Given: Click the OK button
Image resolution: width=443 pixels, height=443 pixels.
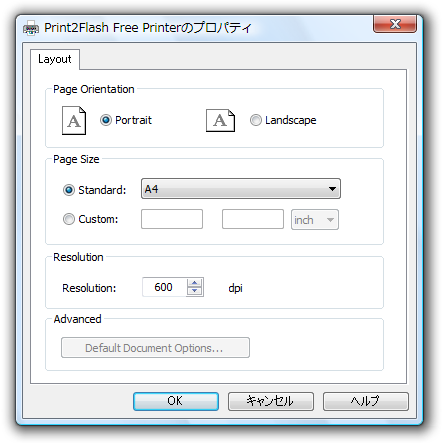Looking at the screenshot, I should tap(176, 401).
